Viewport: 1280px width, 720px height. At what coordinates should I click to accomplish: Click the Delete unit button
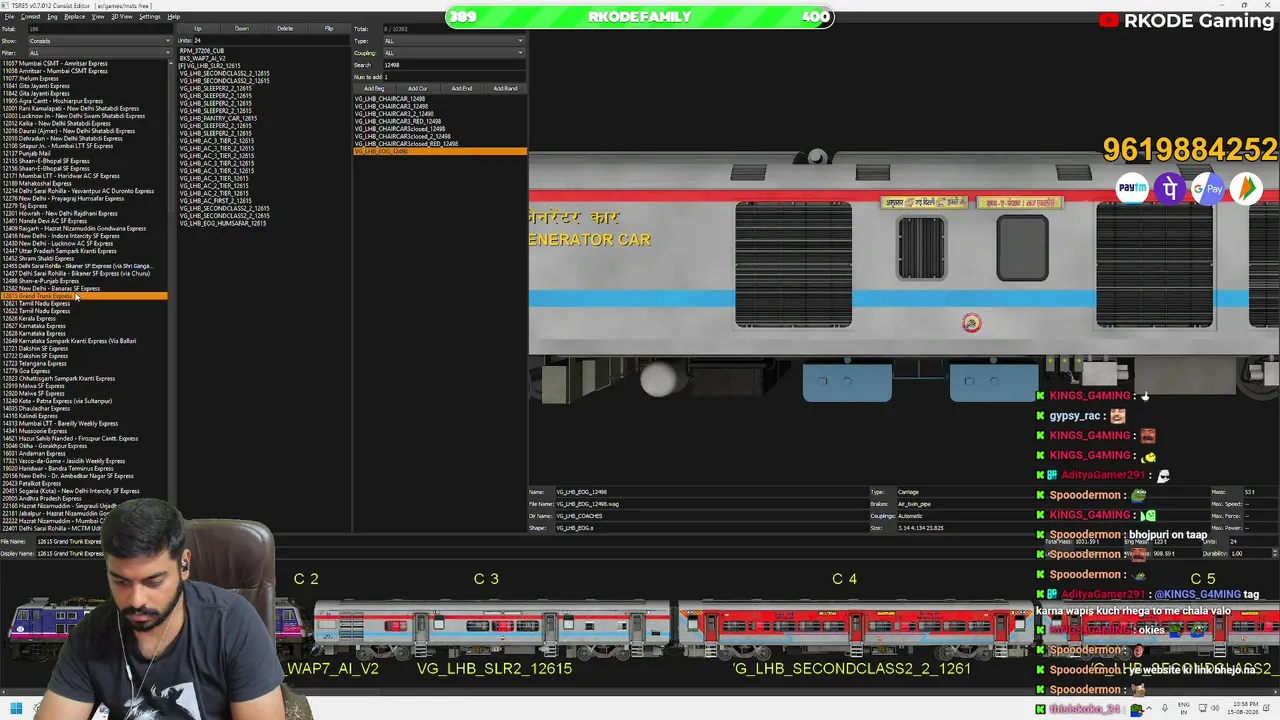[x=285, y=29]
